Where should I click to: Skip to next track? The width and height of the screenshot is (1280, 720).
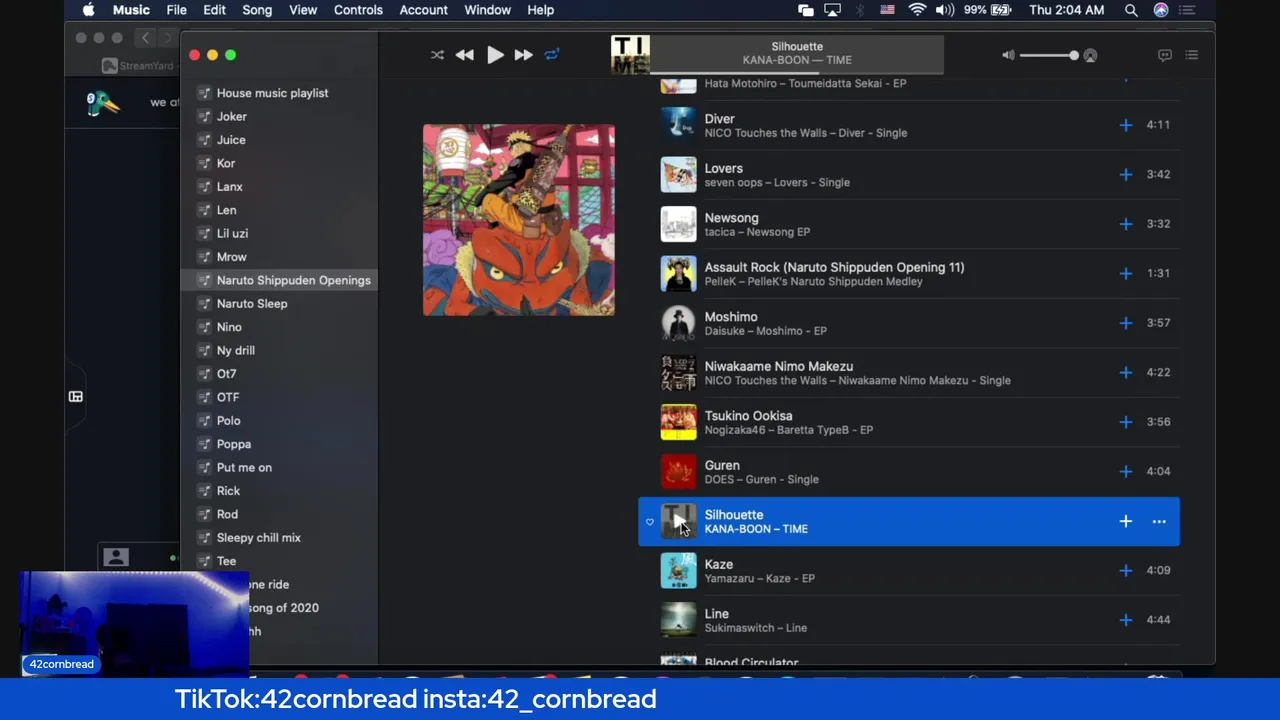tap(523, 55)
